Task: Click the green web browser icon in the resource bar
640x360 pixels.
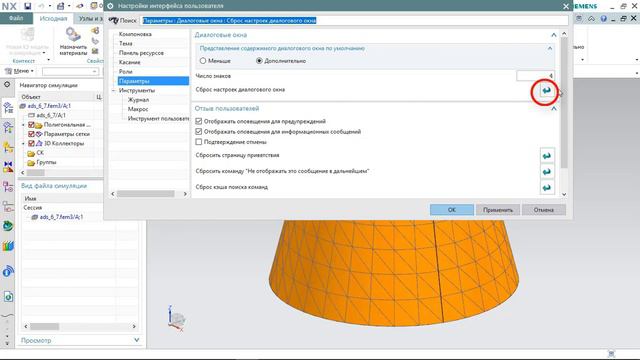Action: point(8,226)
